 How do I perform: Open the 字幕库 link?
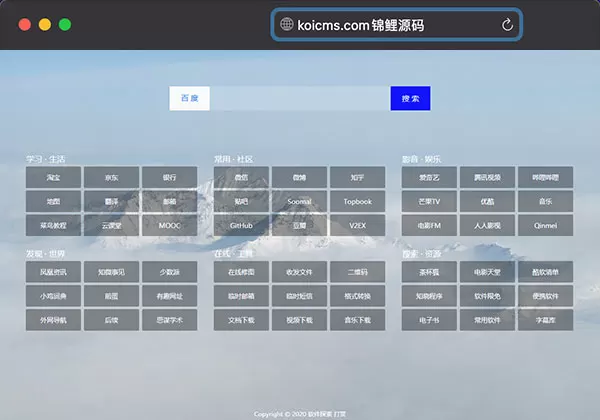pyautogui.click(x=546, y=320)
